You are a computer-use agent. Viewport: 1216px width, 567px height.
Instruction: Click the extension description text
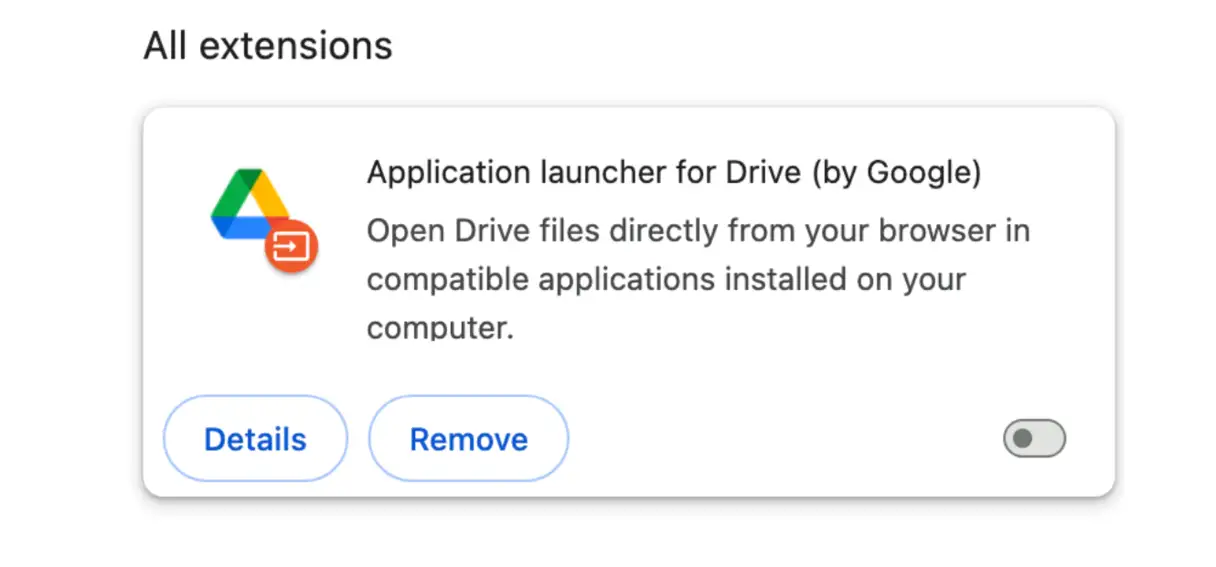(697, 279)
